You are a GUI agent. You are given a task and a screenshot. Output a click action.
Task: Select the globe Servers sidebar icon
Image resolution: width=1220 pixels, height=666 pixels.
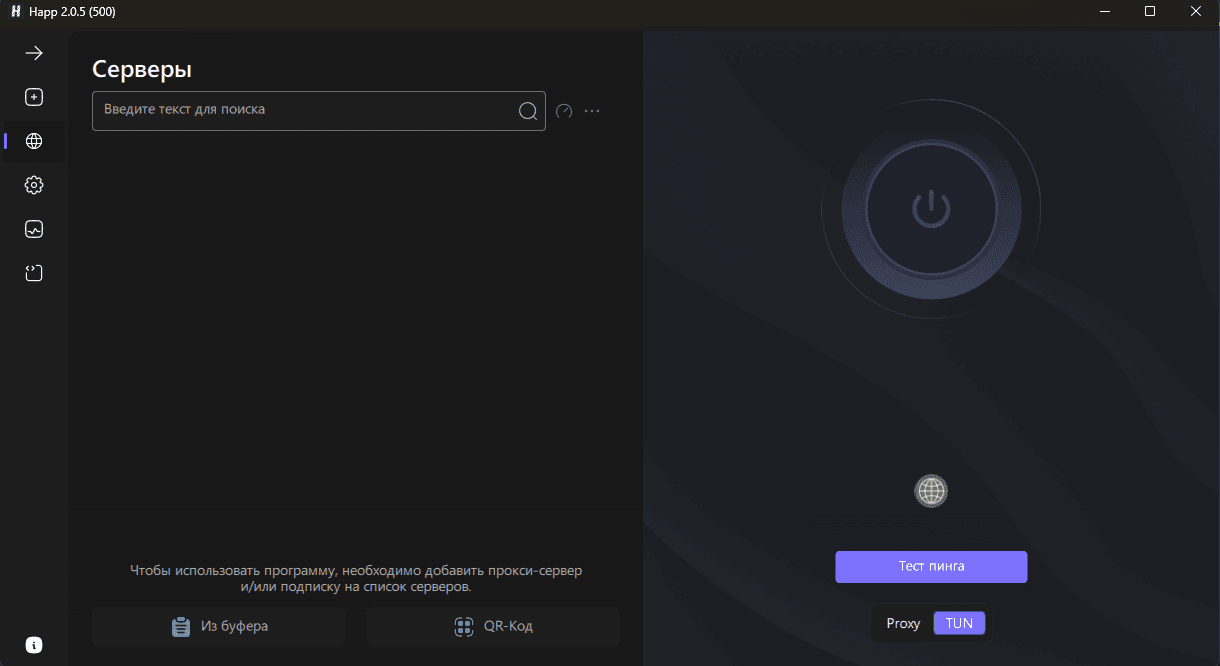tap(34, 141)
